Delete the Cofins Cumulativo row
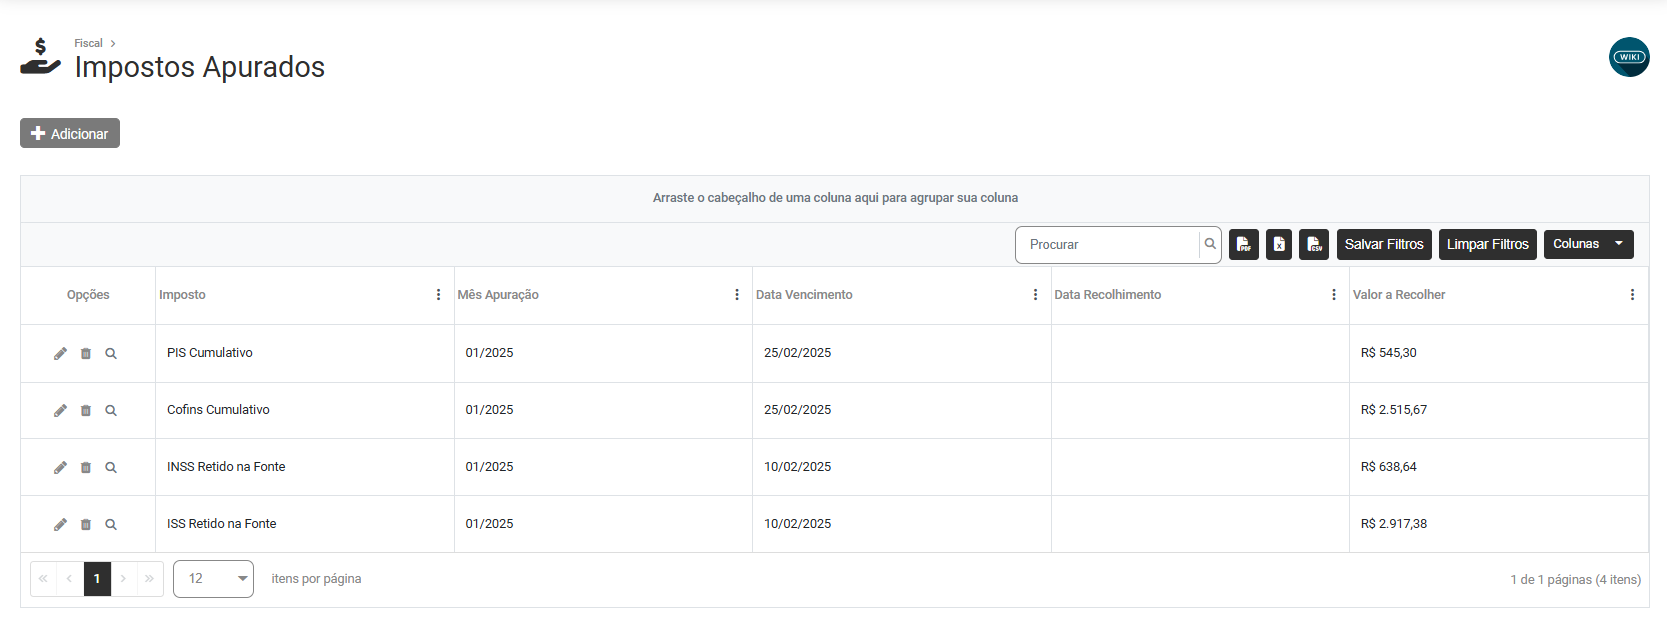This screenshot has width=1667, height=638. (x=86, y=410)
